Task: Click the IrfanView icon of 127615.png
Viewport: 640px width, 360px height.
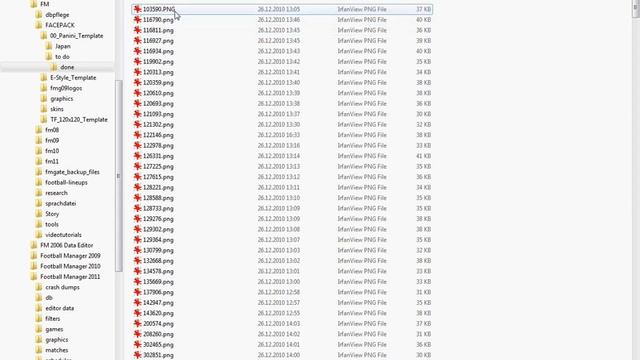Action: 138,177
